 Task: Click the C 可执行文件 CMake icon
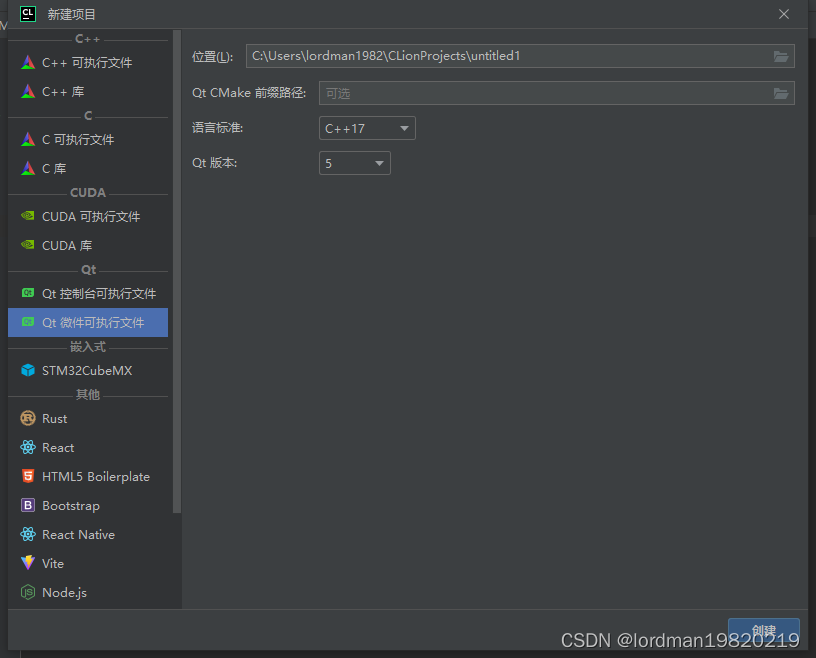(x=28, y=140)
